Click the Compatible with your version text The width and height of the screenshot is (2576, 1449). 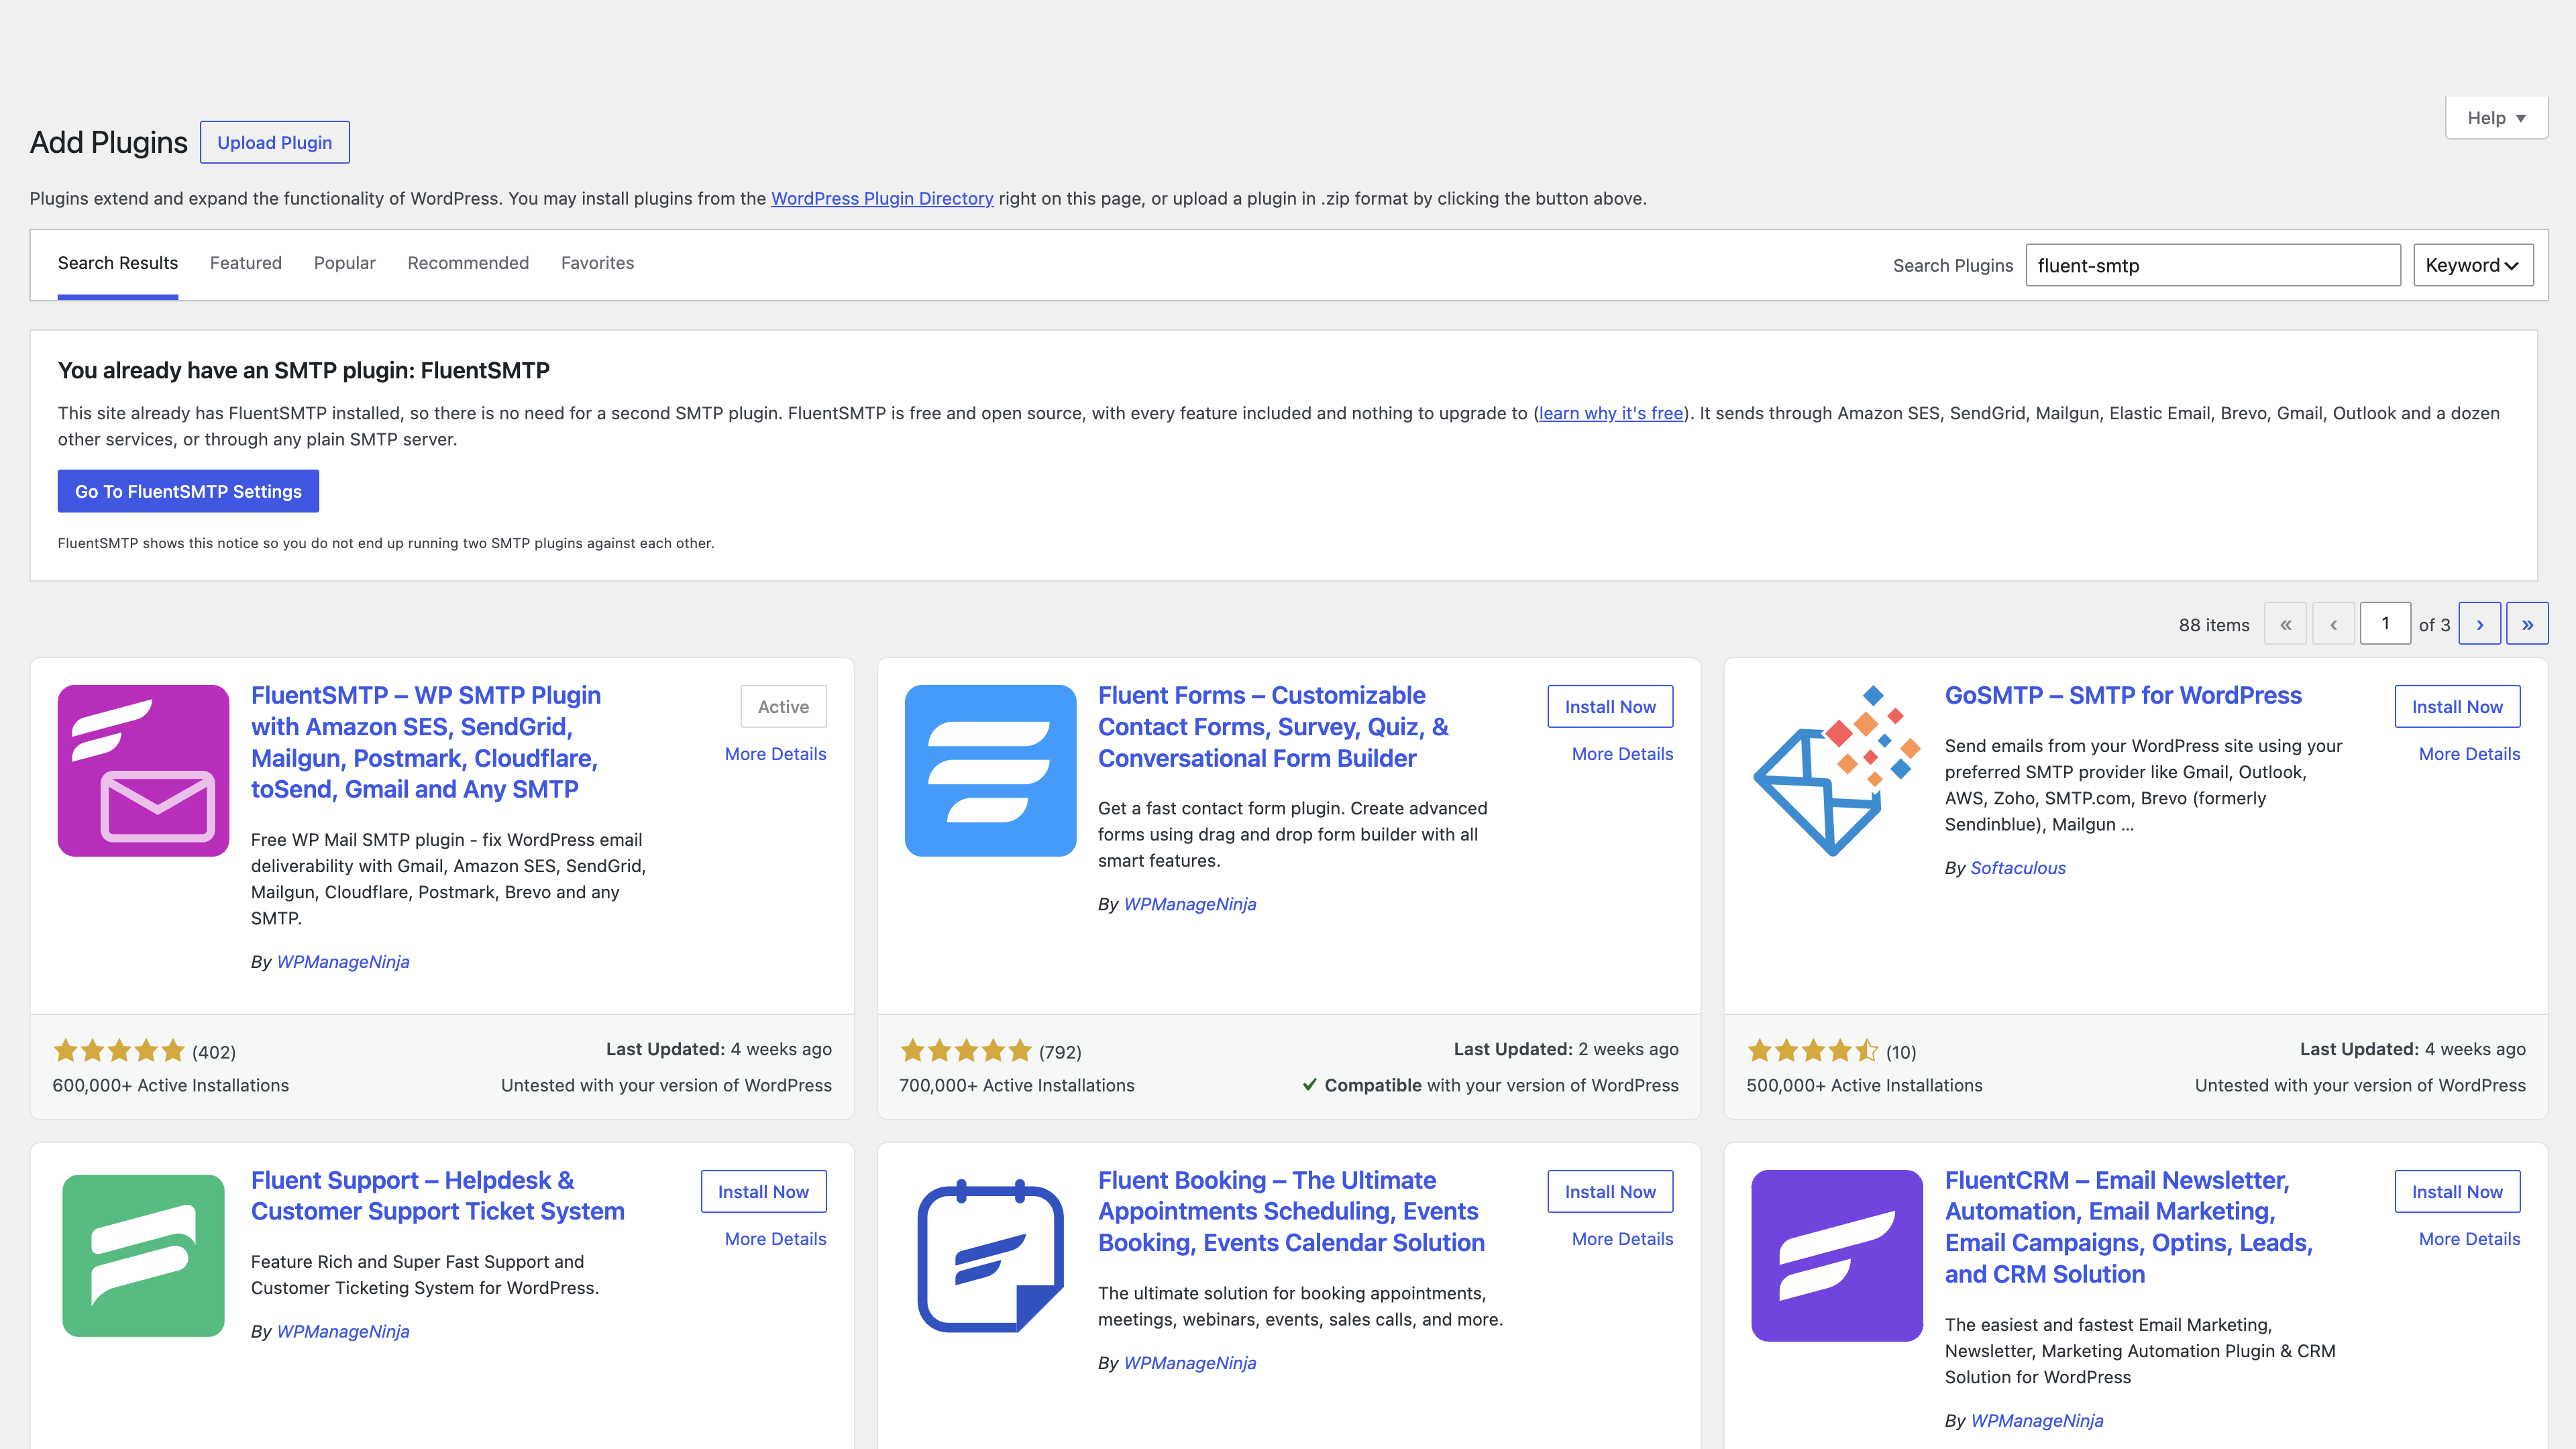pyautogui.click(x=1490, y=1085)
